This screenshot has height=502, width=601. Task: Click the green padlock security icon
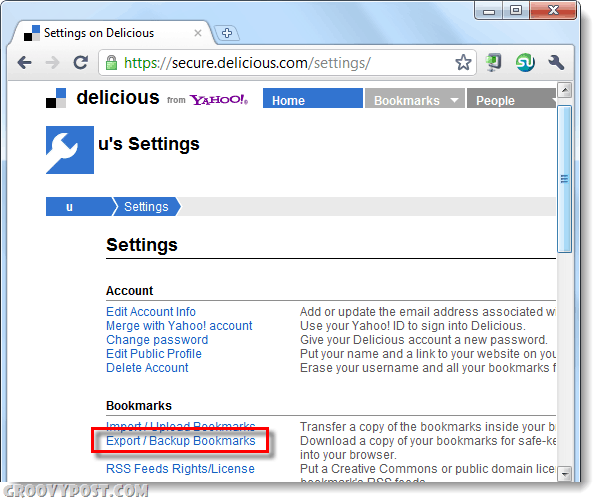coord(112,63)
